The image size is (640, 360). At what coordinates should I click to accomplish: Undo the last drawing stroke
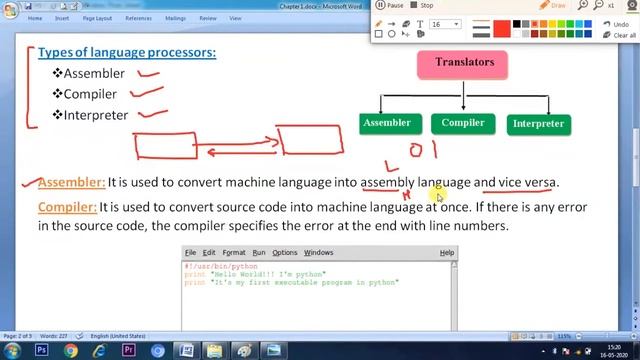coord(616,24)
